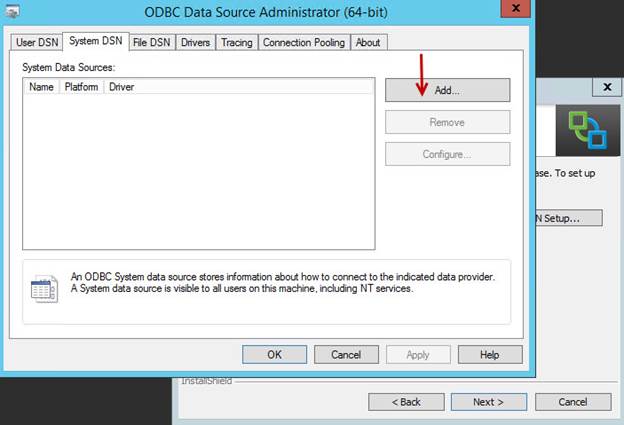Switch to Connection Pooling tab
The height and width of the screenshot is (425, 624).
[304, 43]
